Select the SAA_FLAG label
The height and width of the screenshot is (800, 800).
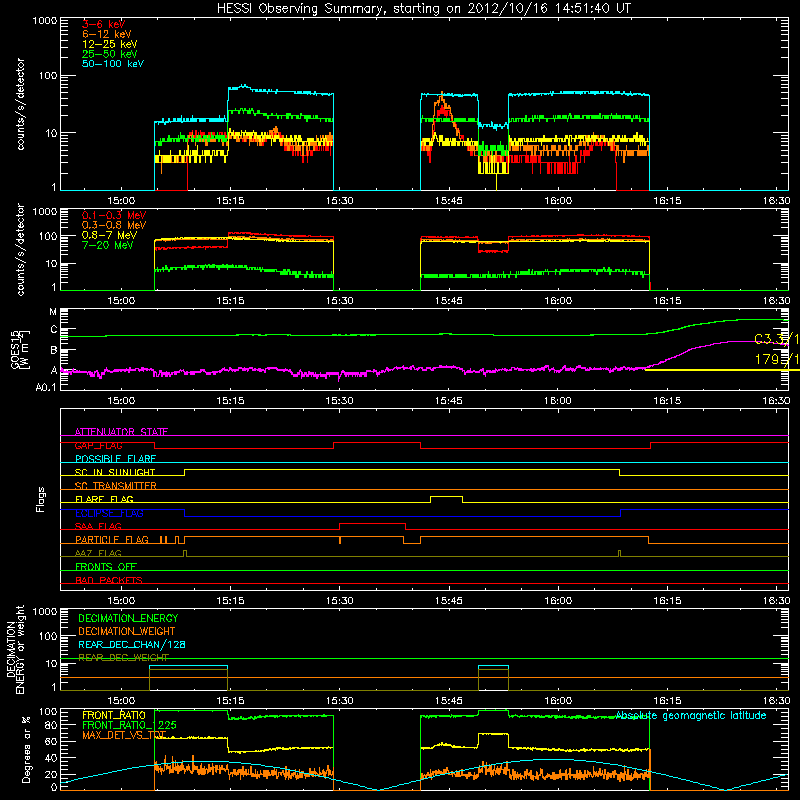click(x=98, y=526)
